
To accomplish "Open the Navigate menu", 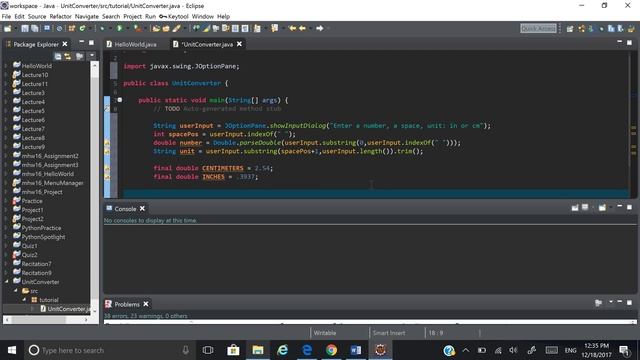I will click(87, 16).
